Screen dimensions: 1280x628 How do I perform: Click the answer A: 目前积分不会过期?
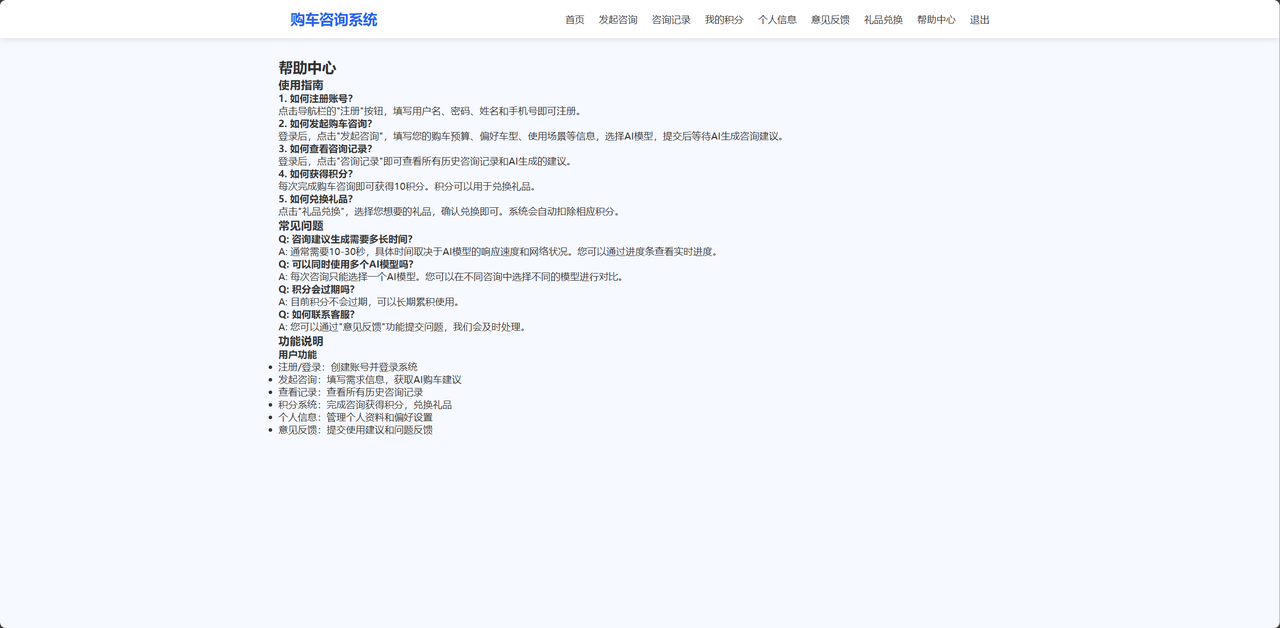tap(370, 301)
